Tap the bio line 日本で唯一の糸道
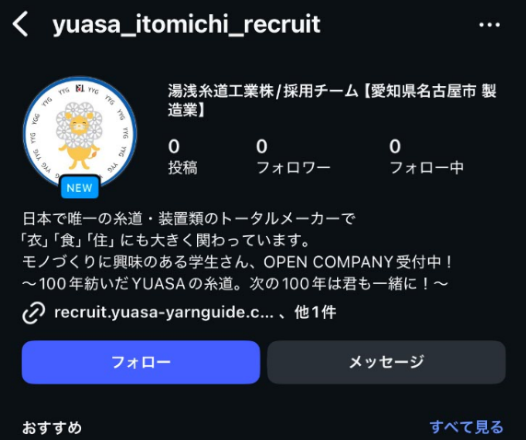This screenshot has width=526, height=440. [x=189, y=219]
